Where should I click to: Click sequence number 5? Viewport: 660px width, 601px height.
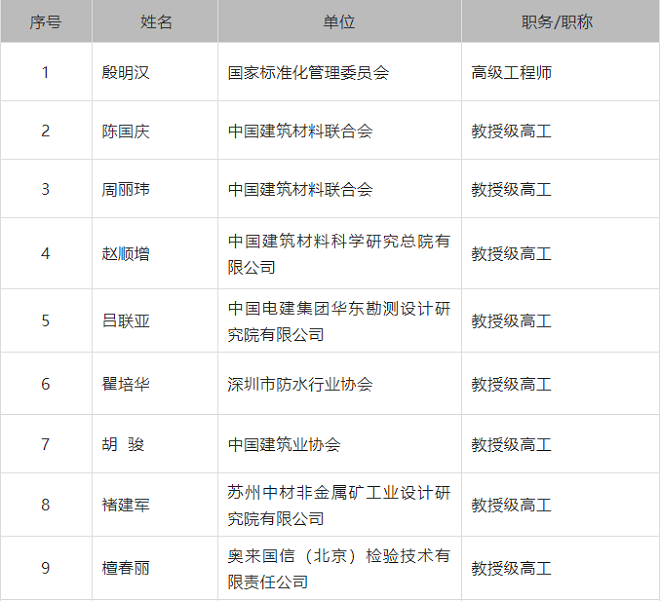(45, 321)
